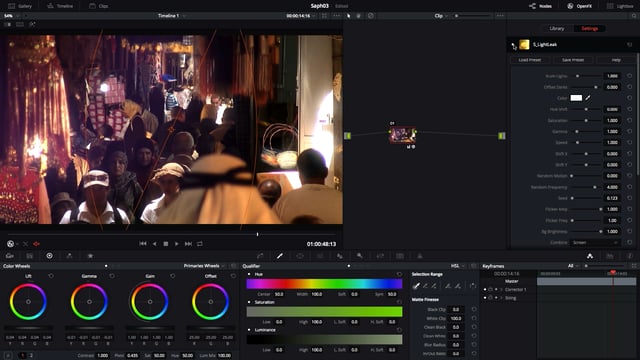Switch to the Settings tab
Image resolution: width=640 pixels, height=360 pixels.
click(x=589, y=29)
